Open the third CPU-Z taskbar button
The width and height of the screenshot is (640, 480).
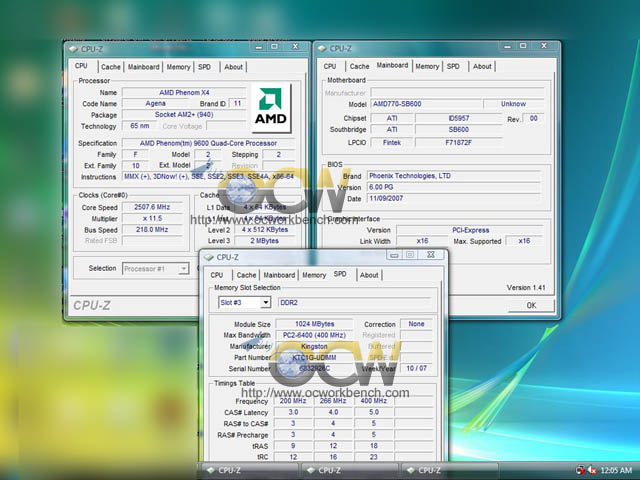pos(450,471)
